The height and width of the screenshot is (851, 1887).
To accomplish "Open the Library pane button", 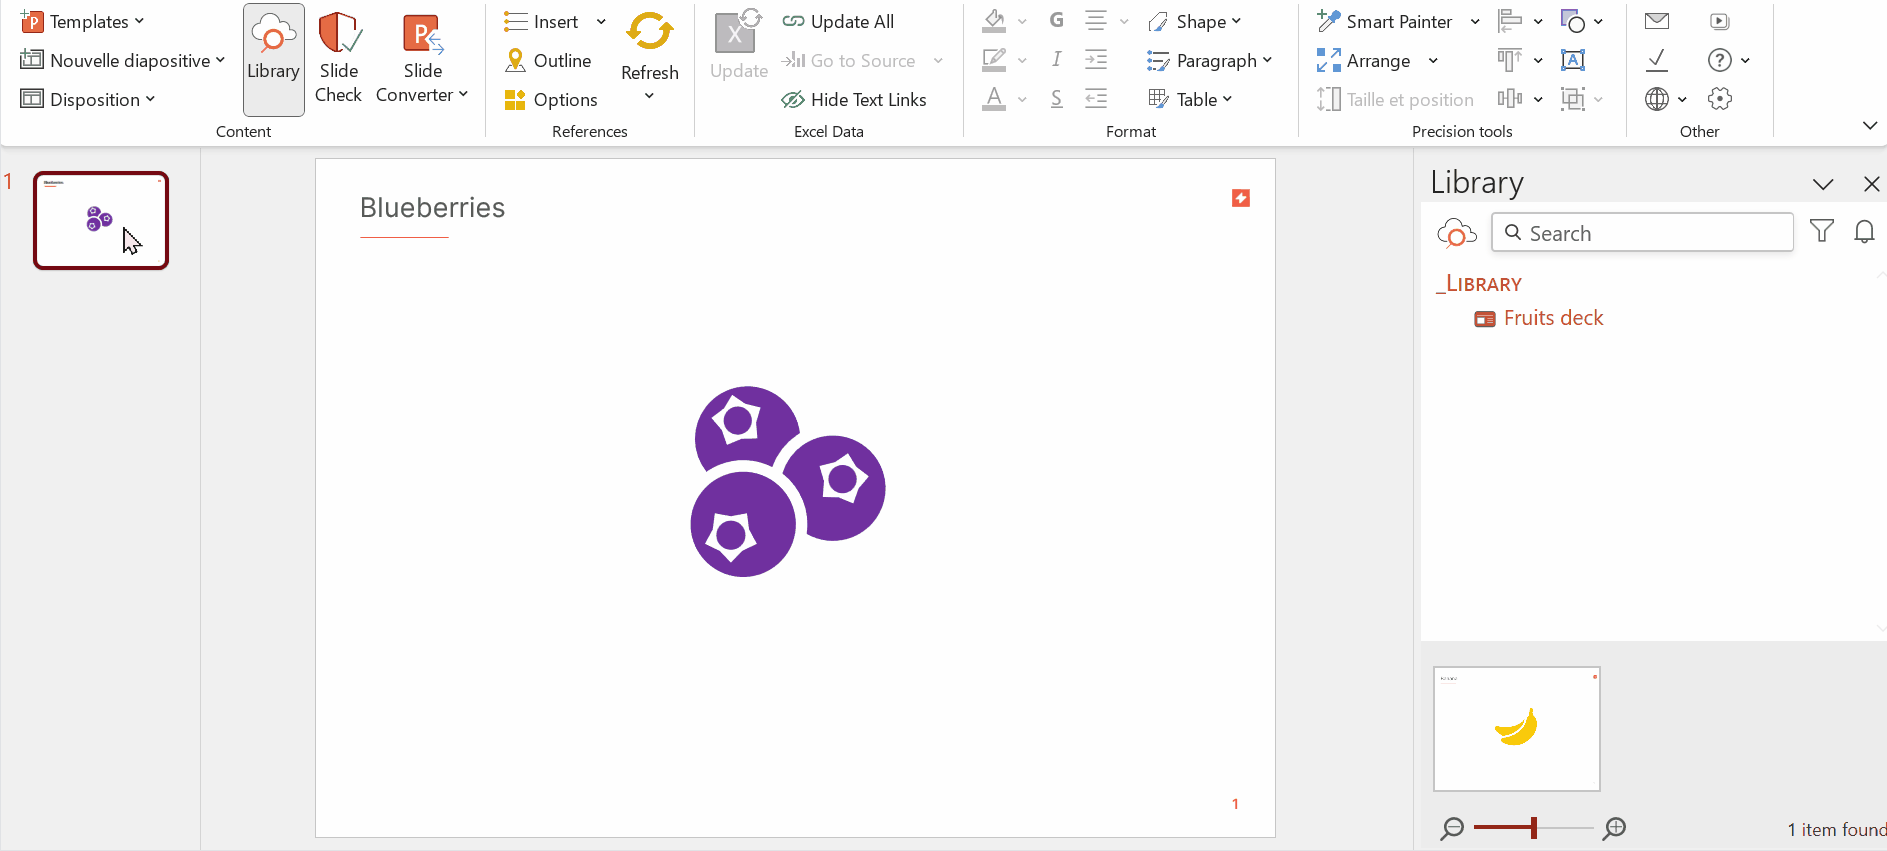I will (273, 59).
